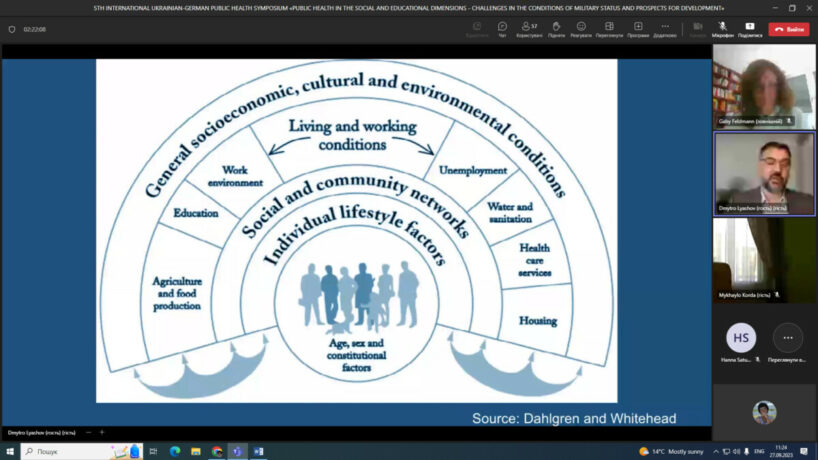Click the Microsoft Teams taskbar icon

click(237, 451)
